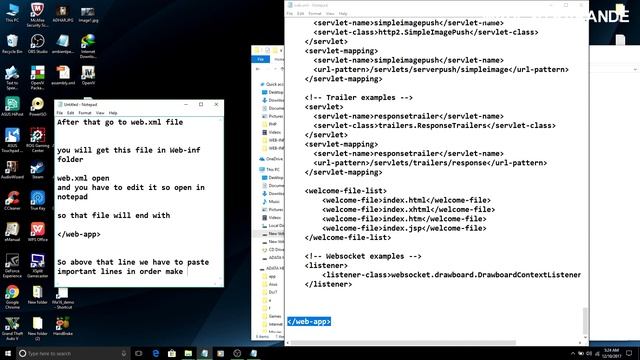Open Microsoft Edge from taskbar
Image resolution: width=640 pixels, height=360 pixels.
click(156, 353)
